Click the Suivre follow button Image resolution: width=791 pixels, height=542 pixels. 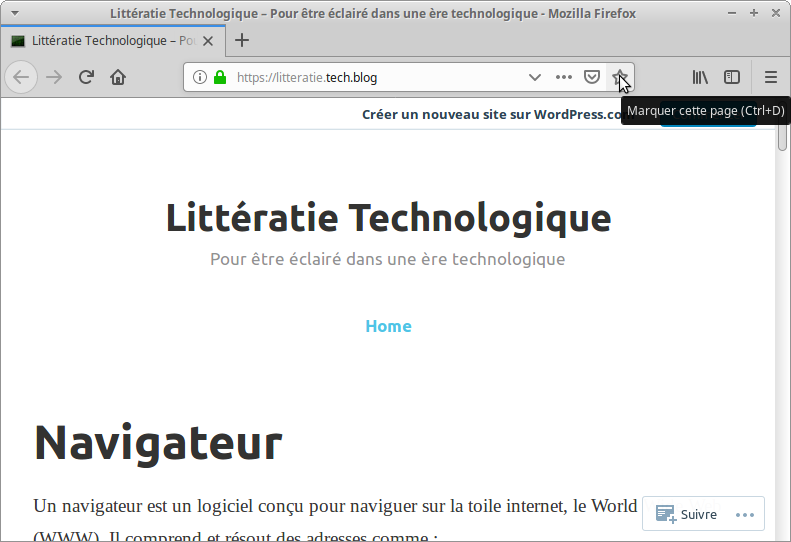(x=687, y=514)
